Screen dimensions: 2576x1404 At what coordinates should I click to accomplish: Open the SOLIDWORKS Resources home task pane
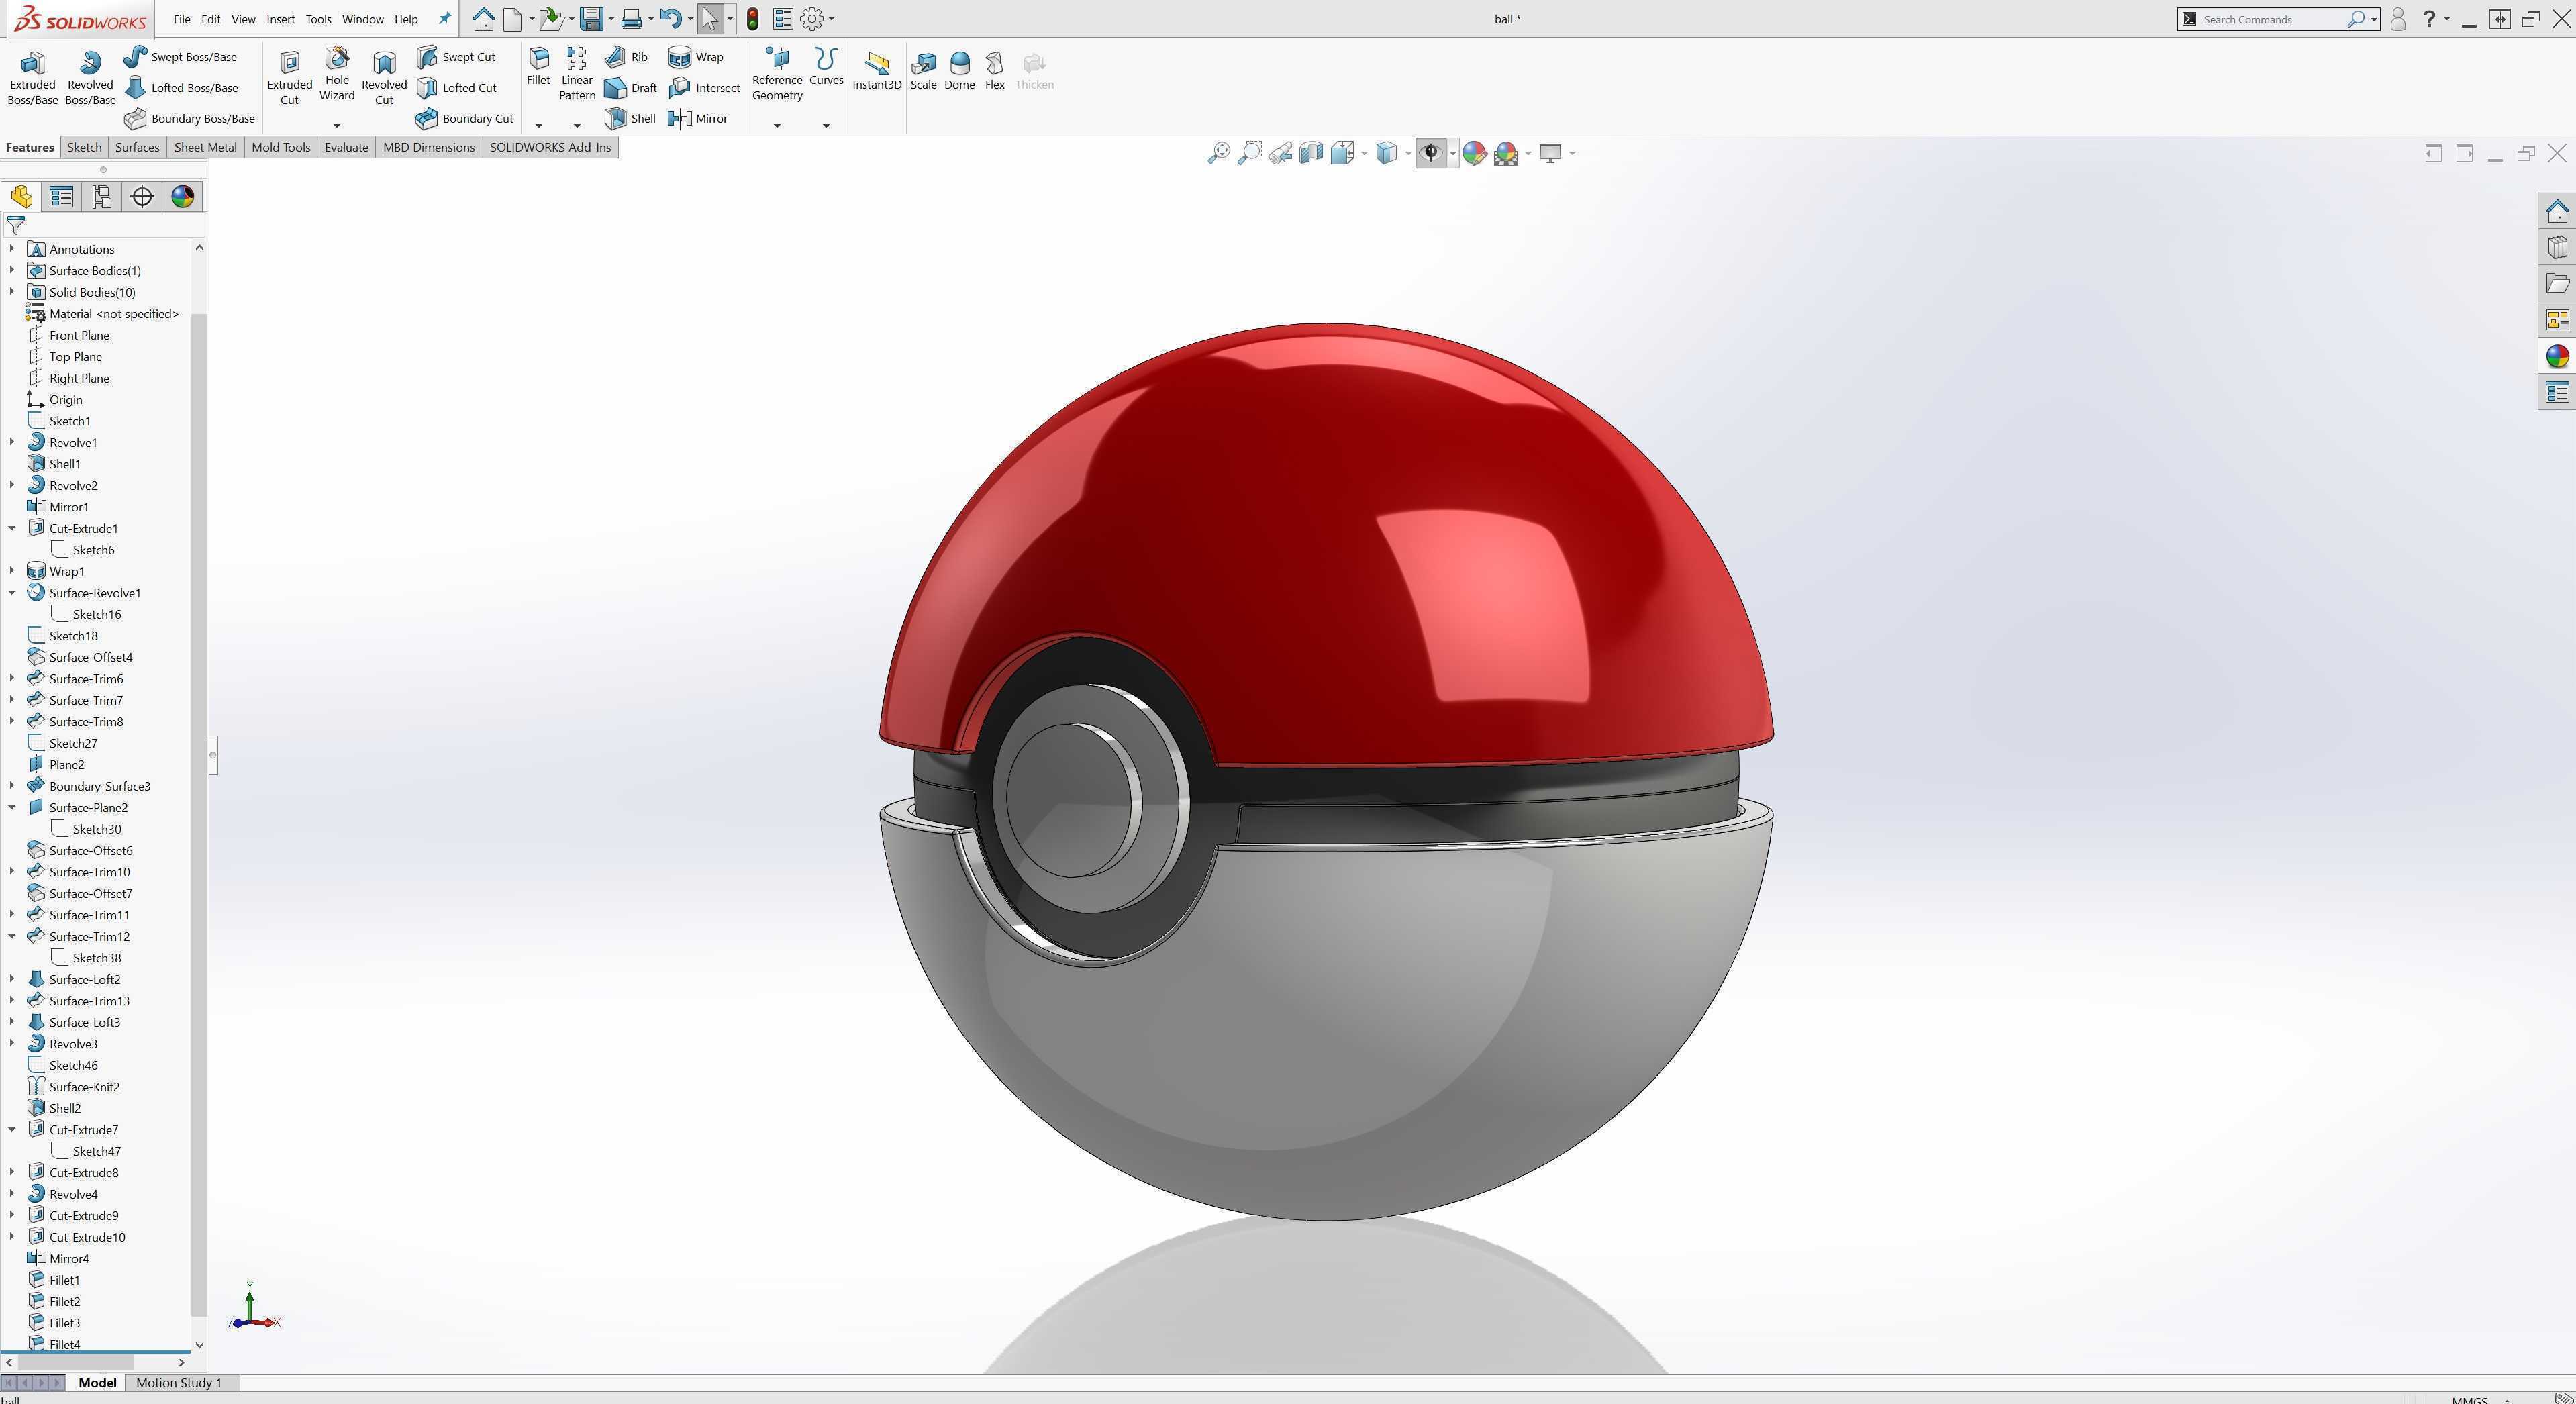click(x=2557, y=211)
